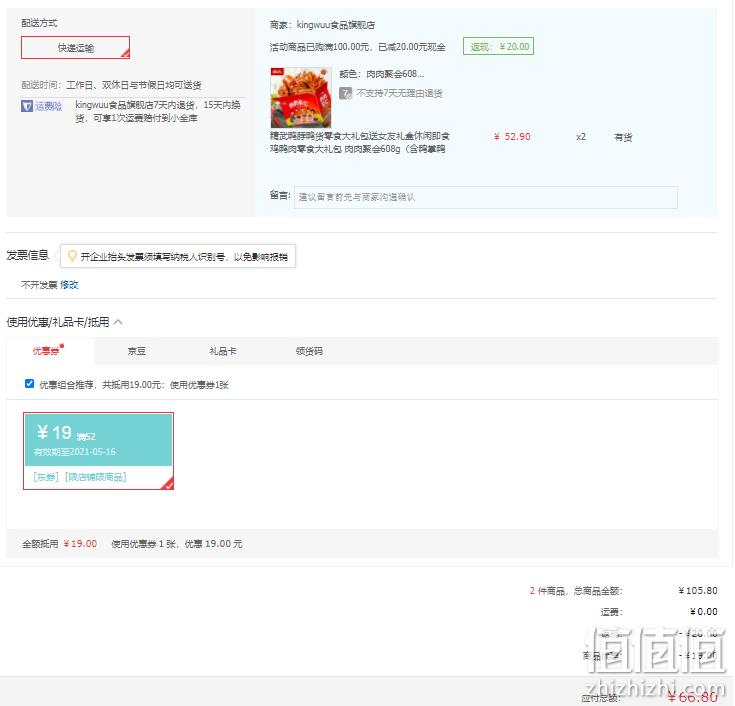Click the 7-day no-return icon

click(x=345, y=93)
